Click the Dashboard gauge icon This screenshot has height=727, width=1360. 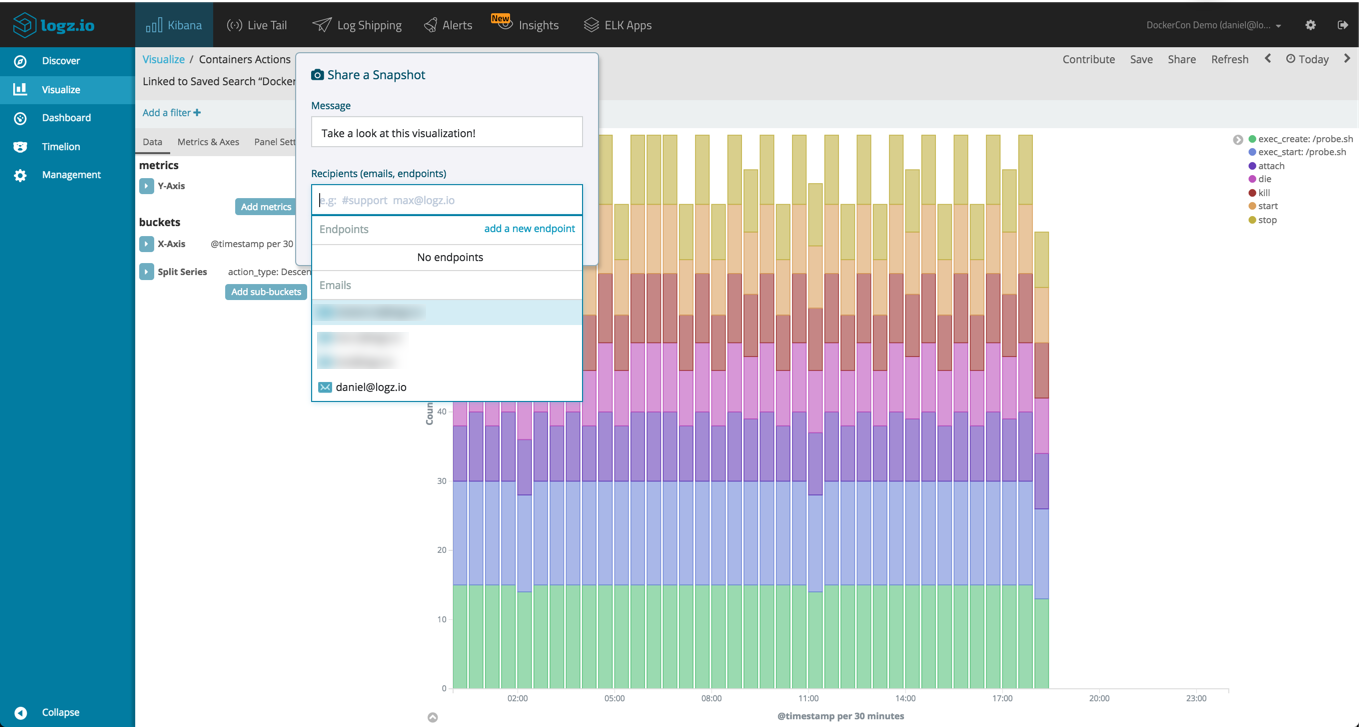tap(20, 118)
